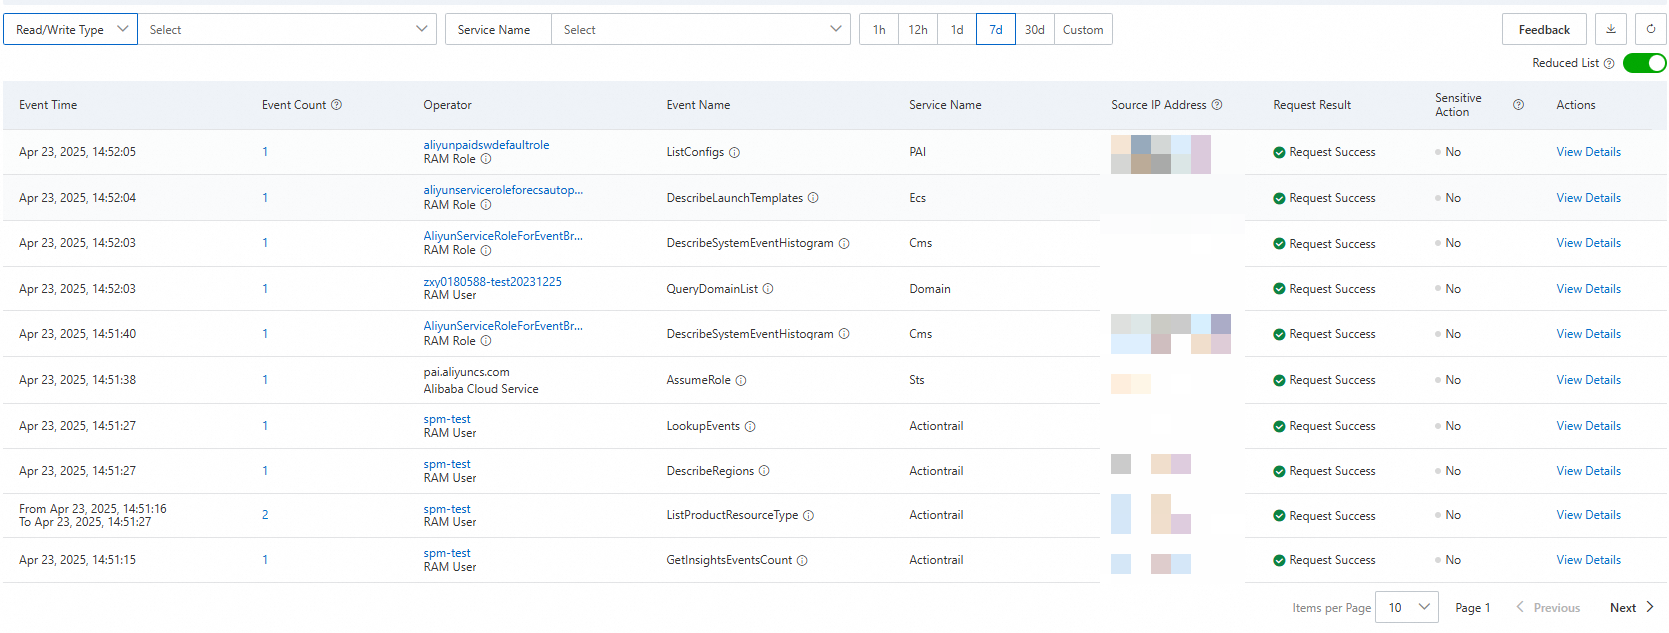
Task: Click help icon next to Event Count header
Action: click(337, 105)
